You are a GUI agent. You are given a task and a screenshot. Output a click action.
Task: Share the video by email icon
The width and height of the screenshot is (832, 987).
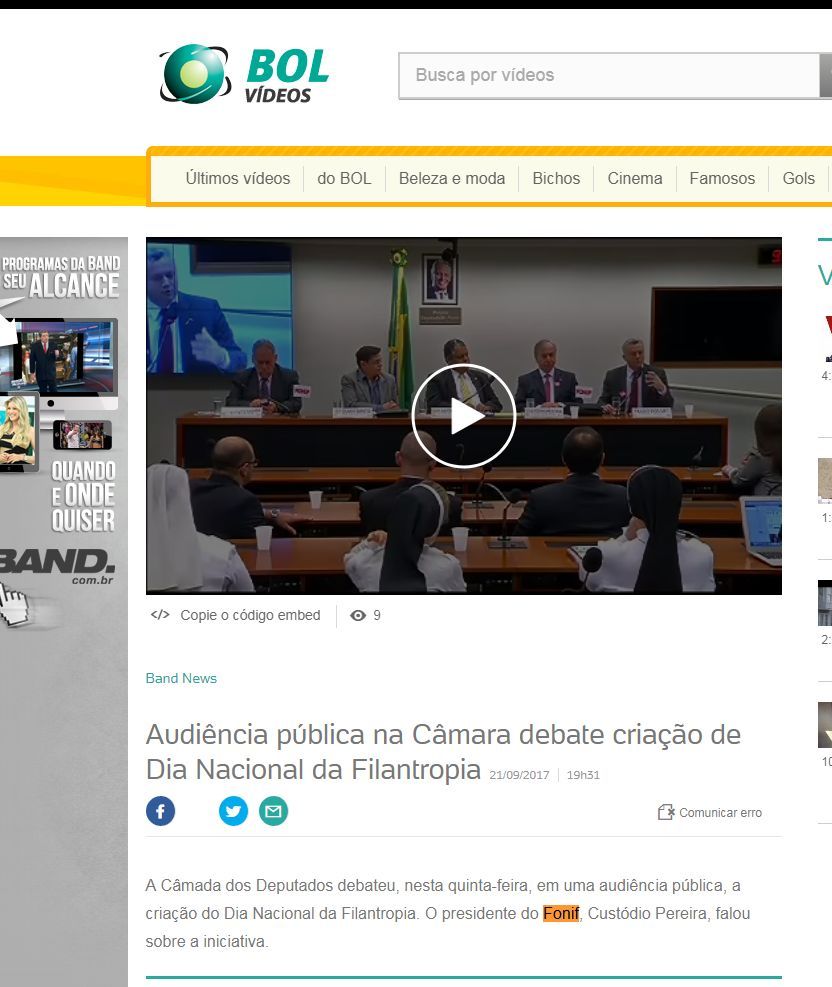[273, 811]
